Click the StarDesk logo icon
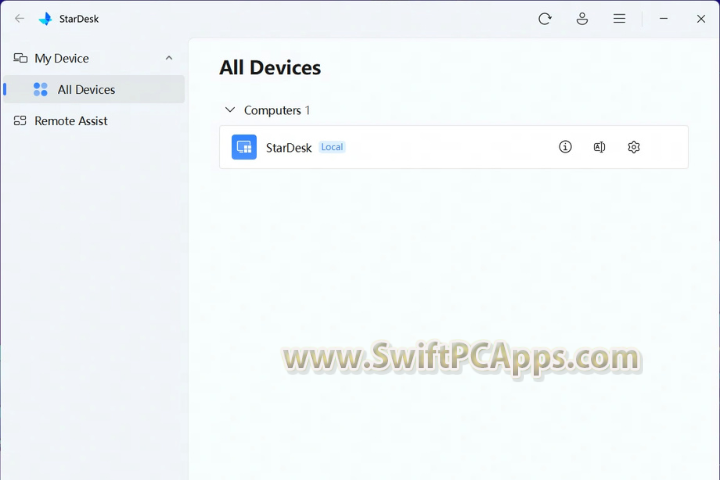This screenshot has width=720, height=480. click(x=45, y=19)
